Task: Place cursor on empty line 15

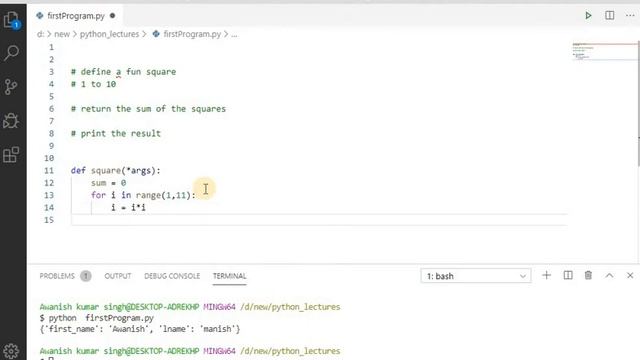Action: pos(318,220)
